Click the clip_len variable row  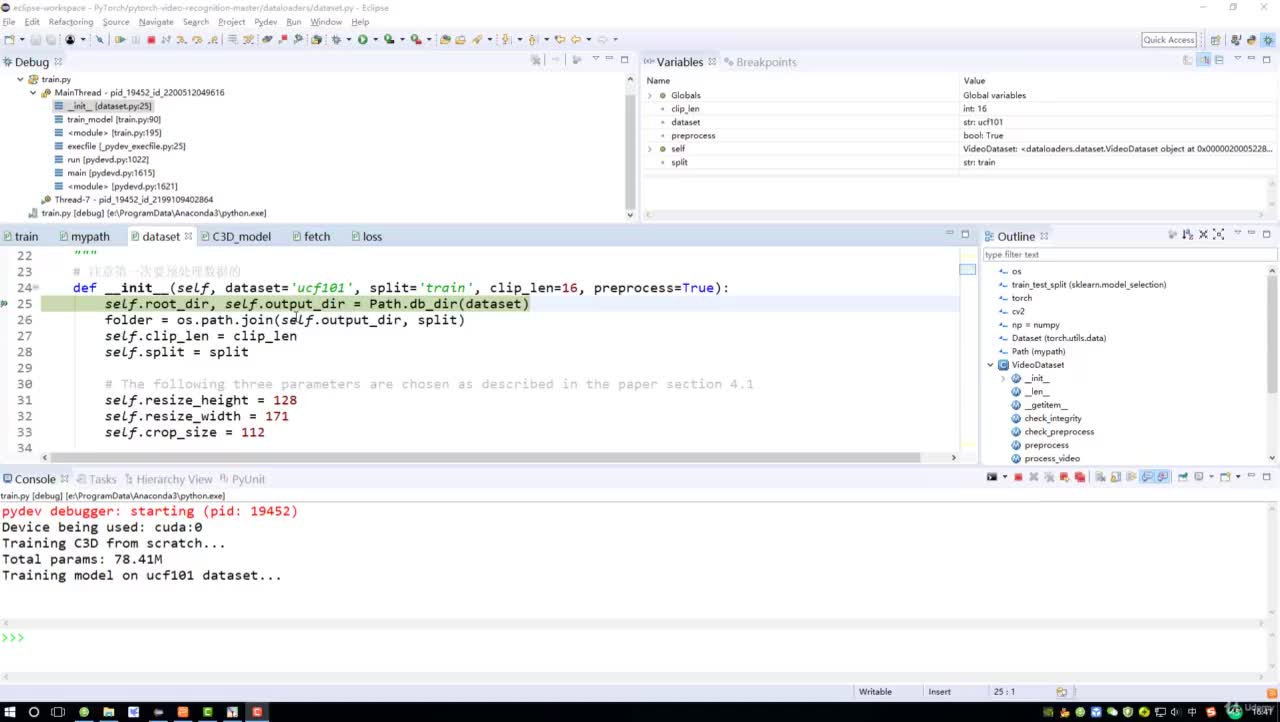(958, 108)
